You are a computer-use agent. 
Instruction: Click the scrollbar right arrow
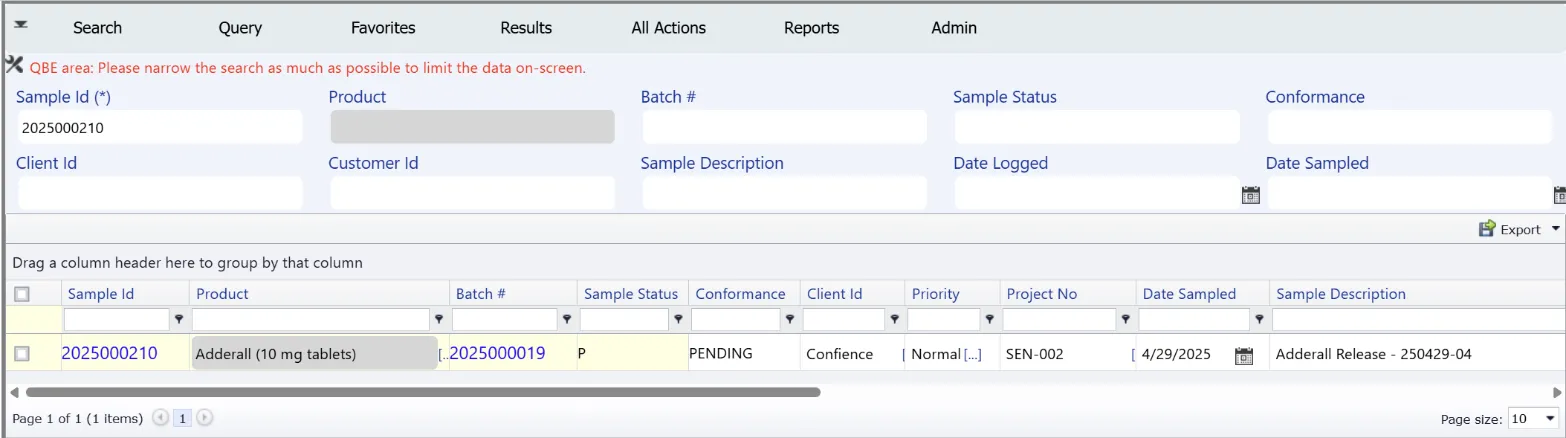pos(1557,392)
